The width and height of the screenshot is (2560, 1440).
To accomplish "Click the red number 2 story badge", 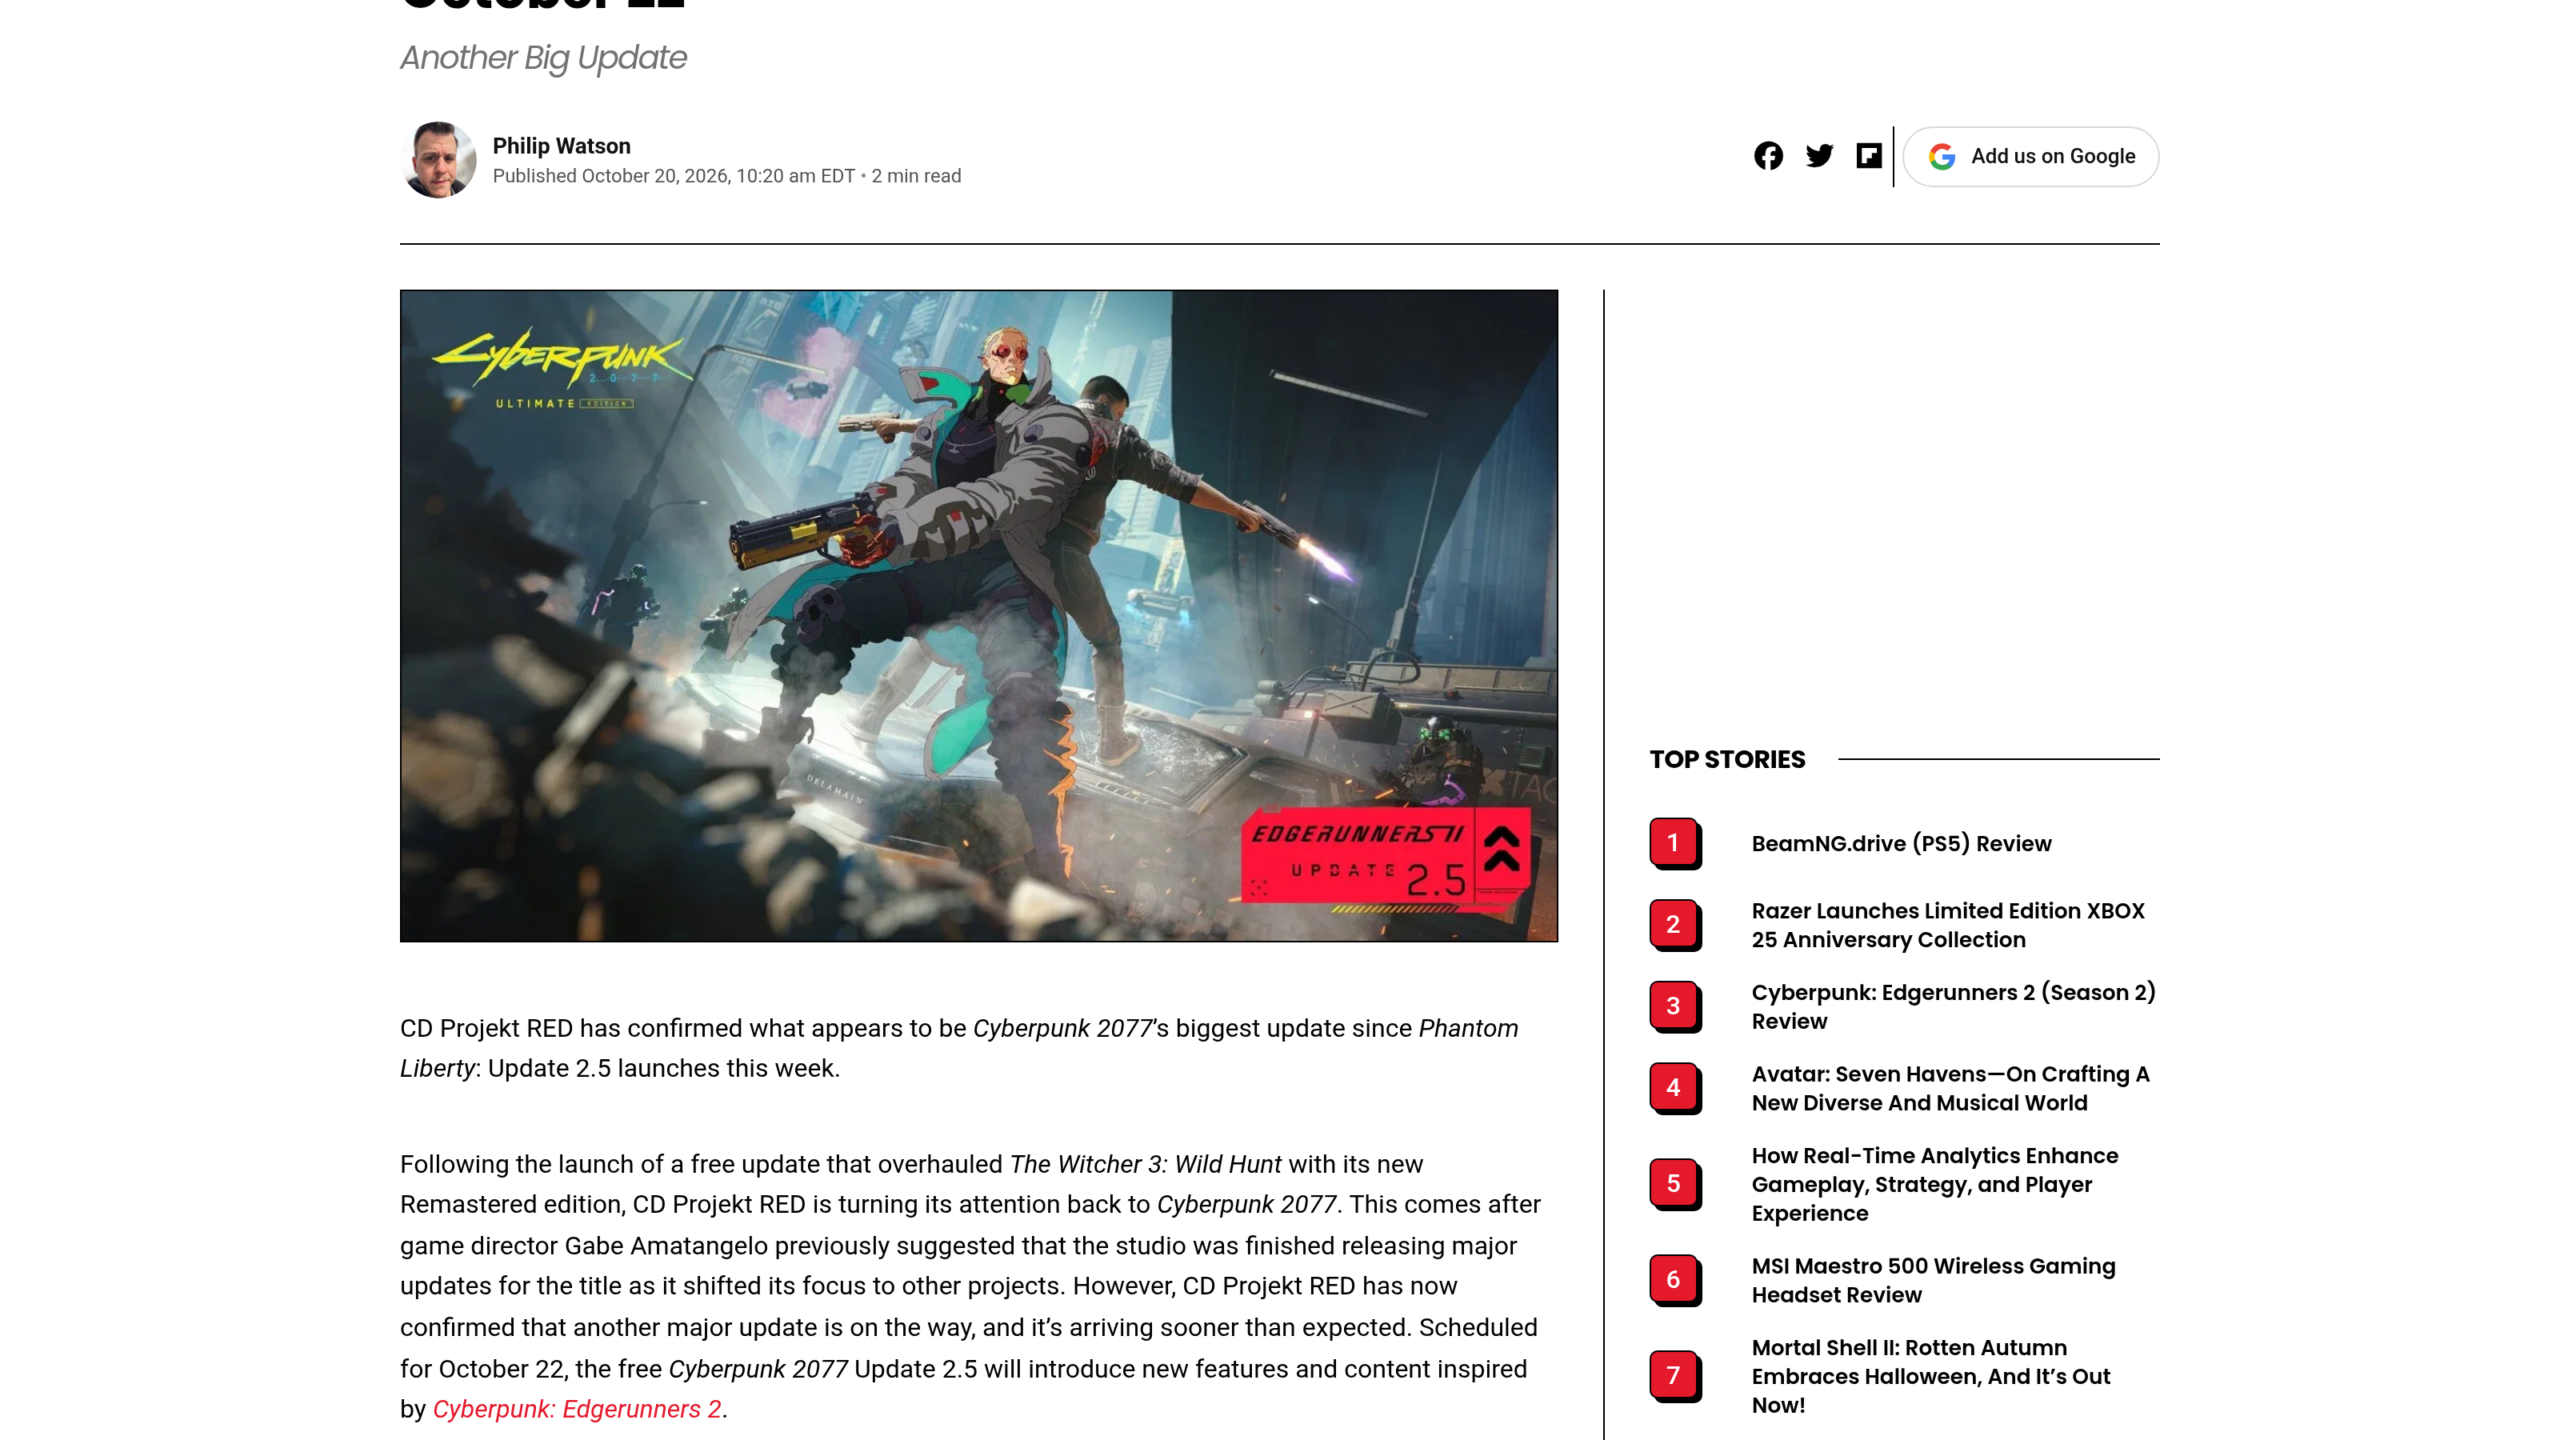I will click(x=1674, y=925).
